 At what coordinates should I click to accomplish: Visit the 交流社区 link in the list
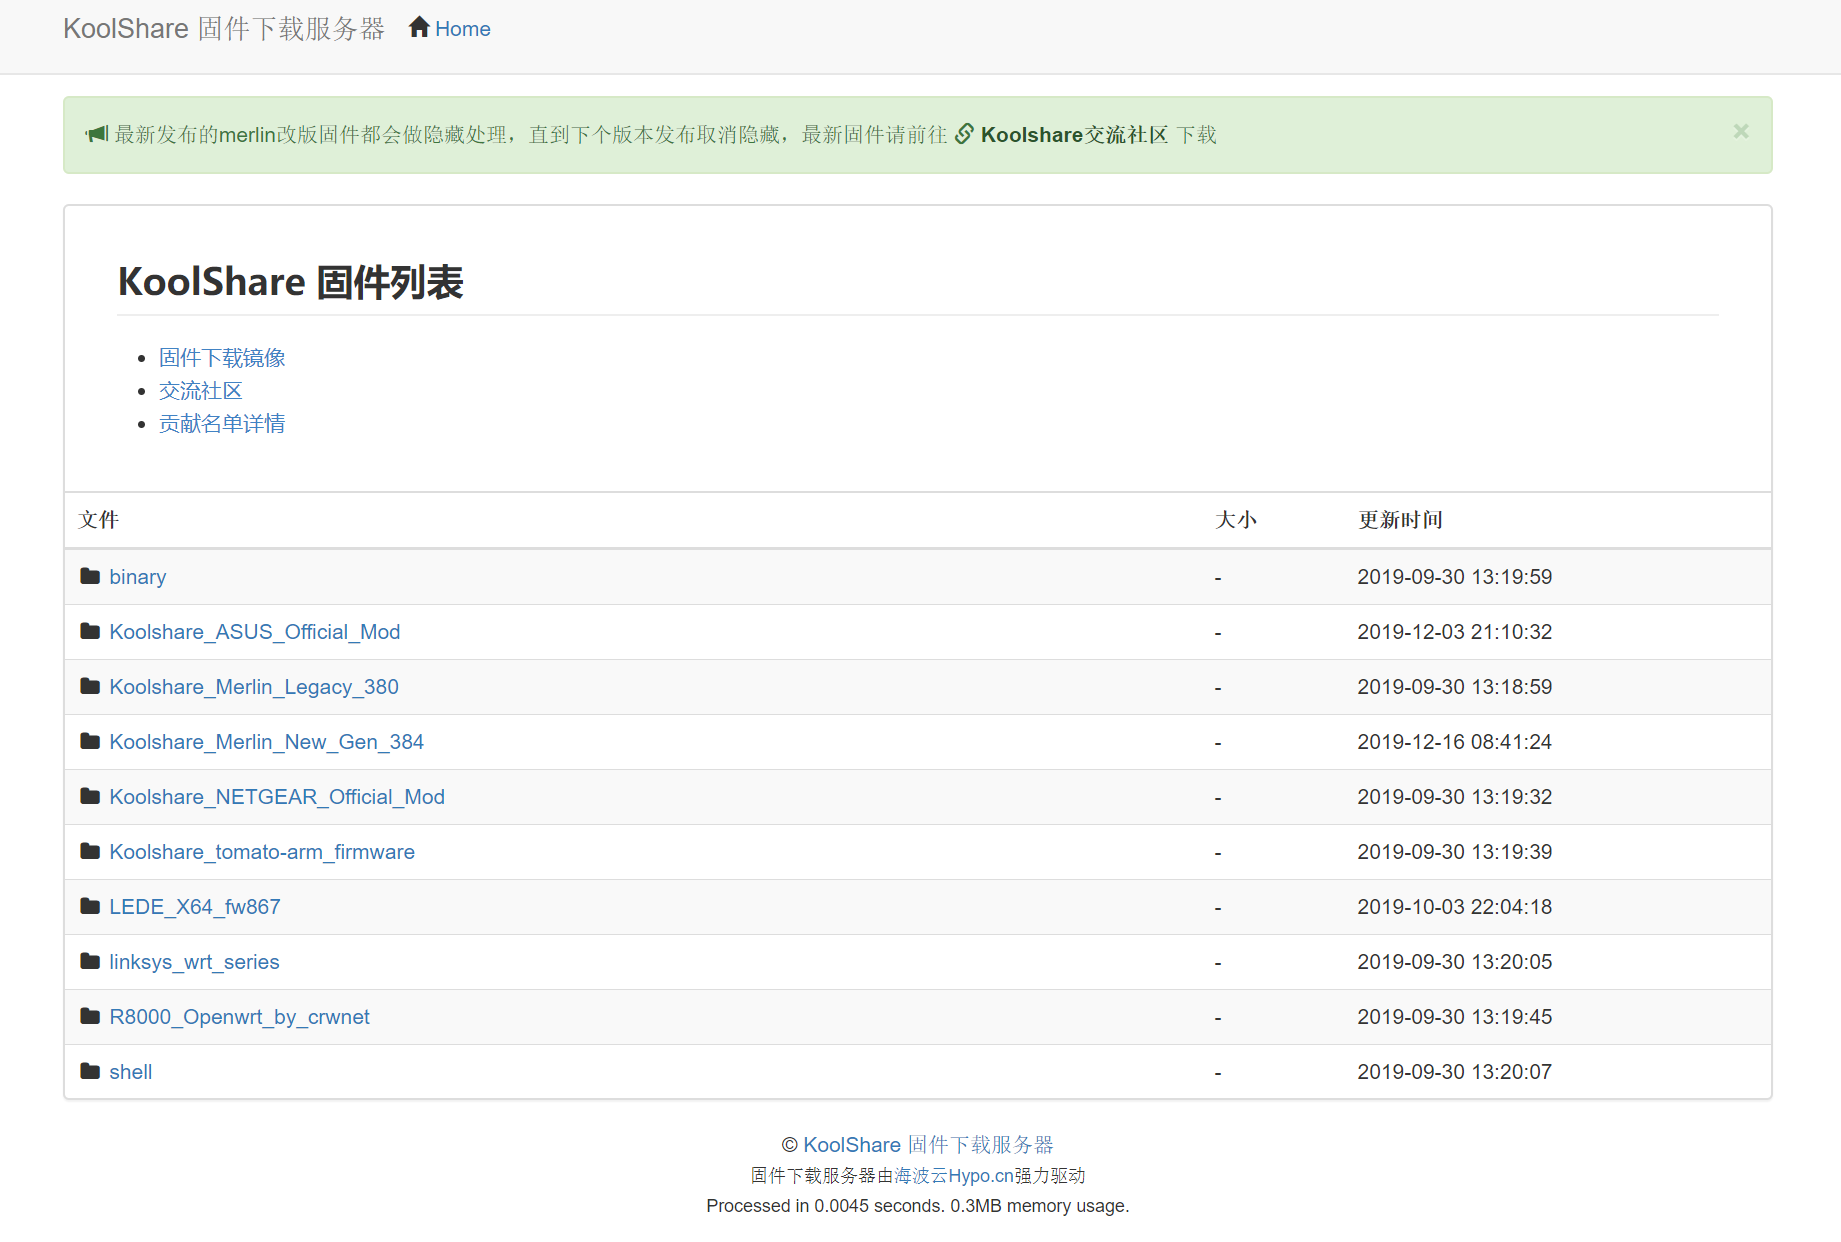click(200, 390)
